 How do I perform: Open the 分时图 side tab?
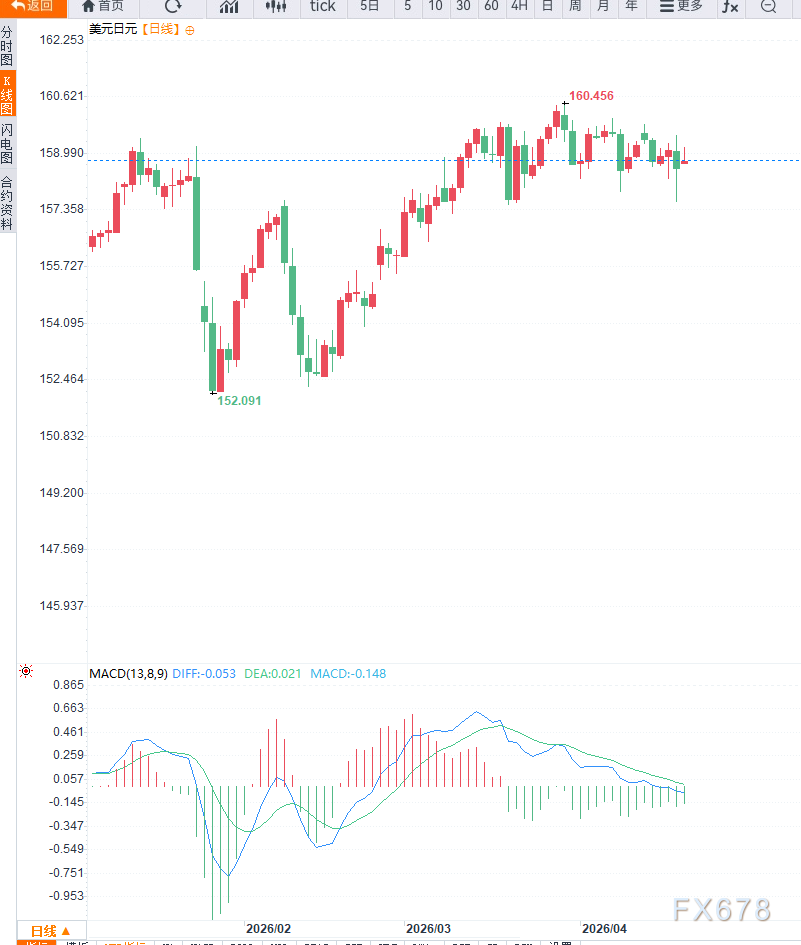(7, 46)
